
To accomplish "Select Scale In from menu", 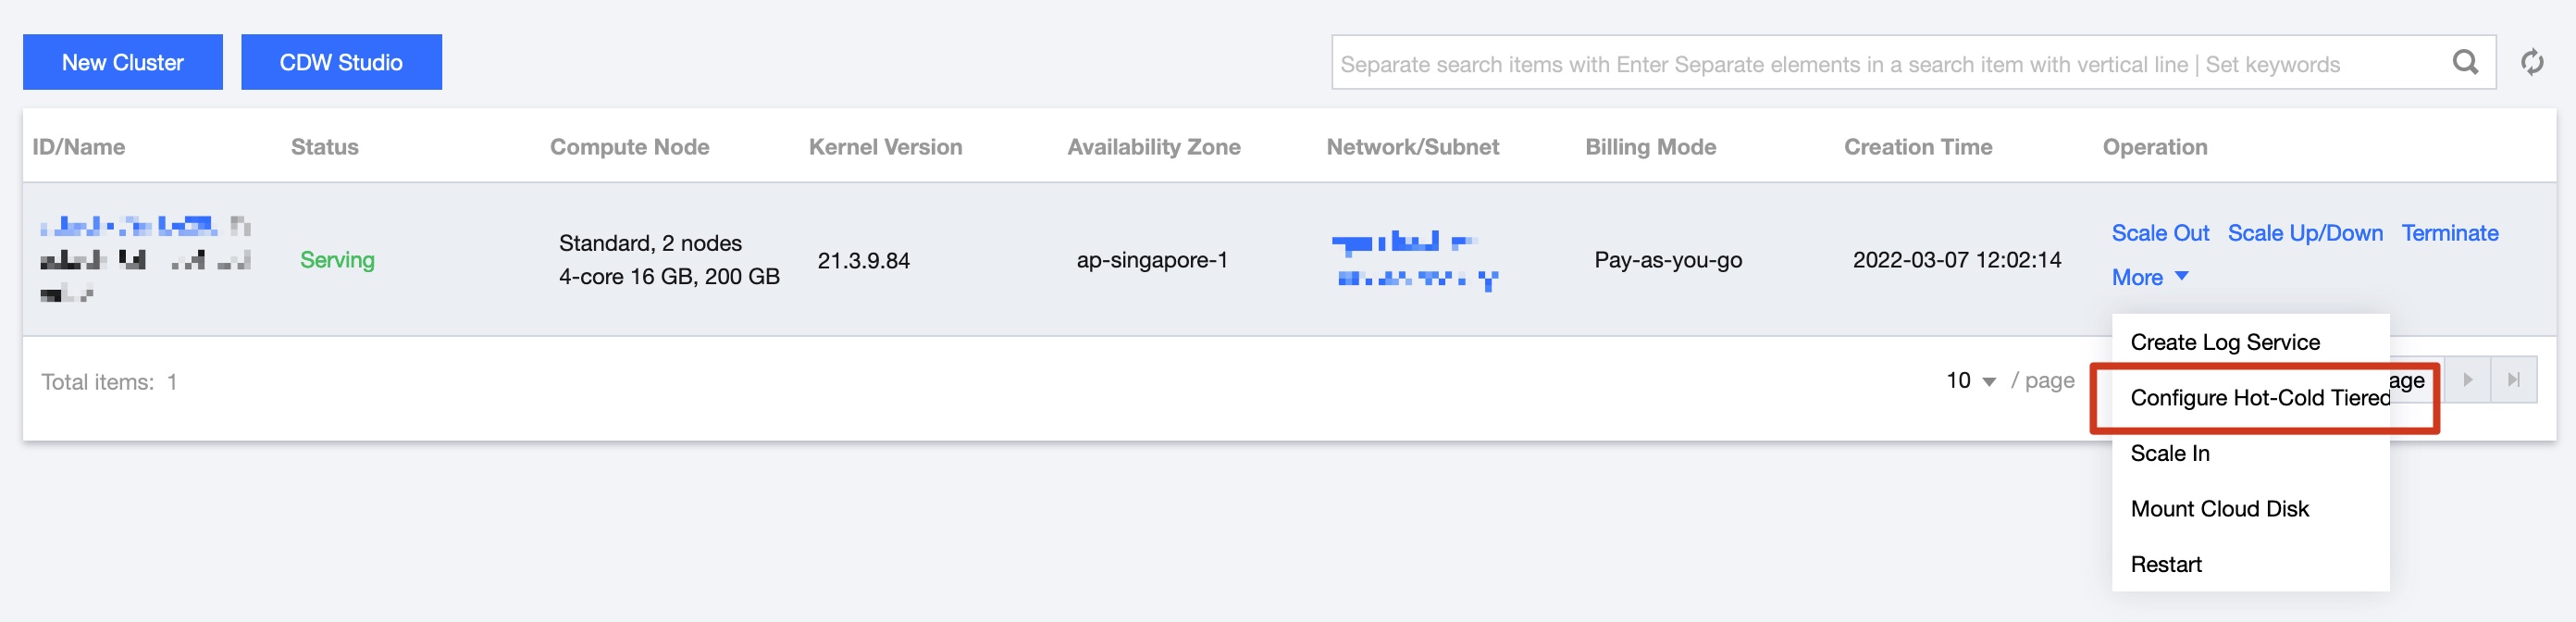I will [x=2170, y=453].
